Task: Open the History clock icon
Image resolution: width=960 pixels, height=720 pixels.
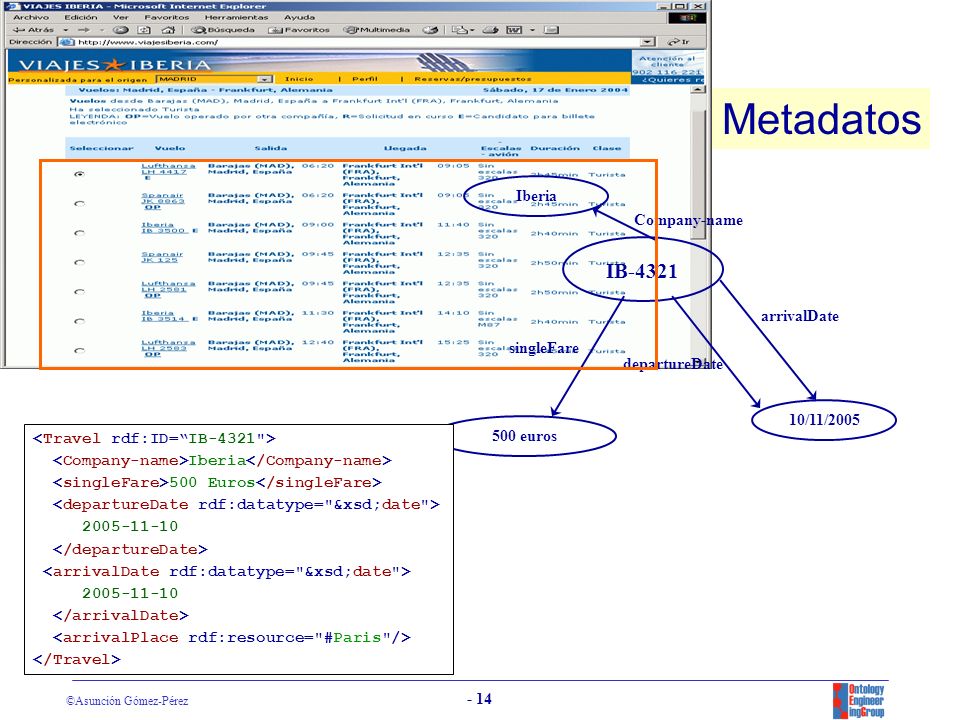Action: click(x=431, y=29)
